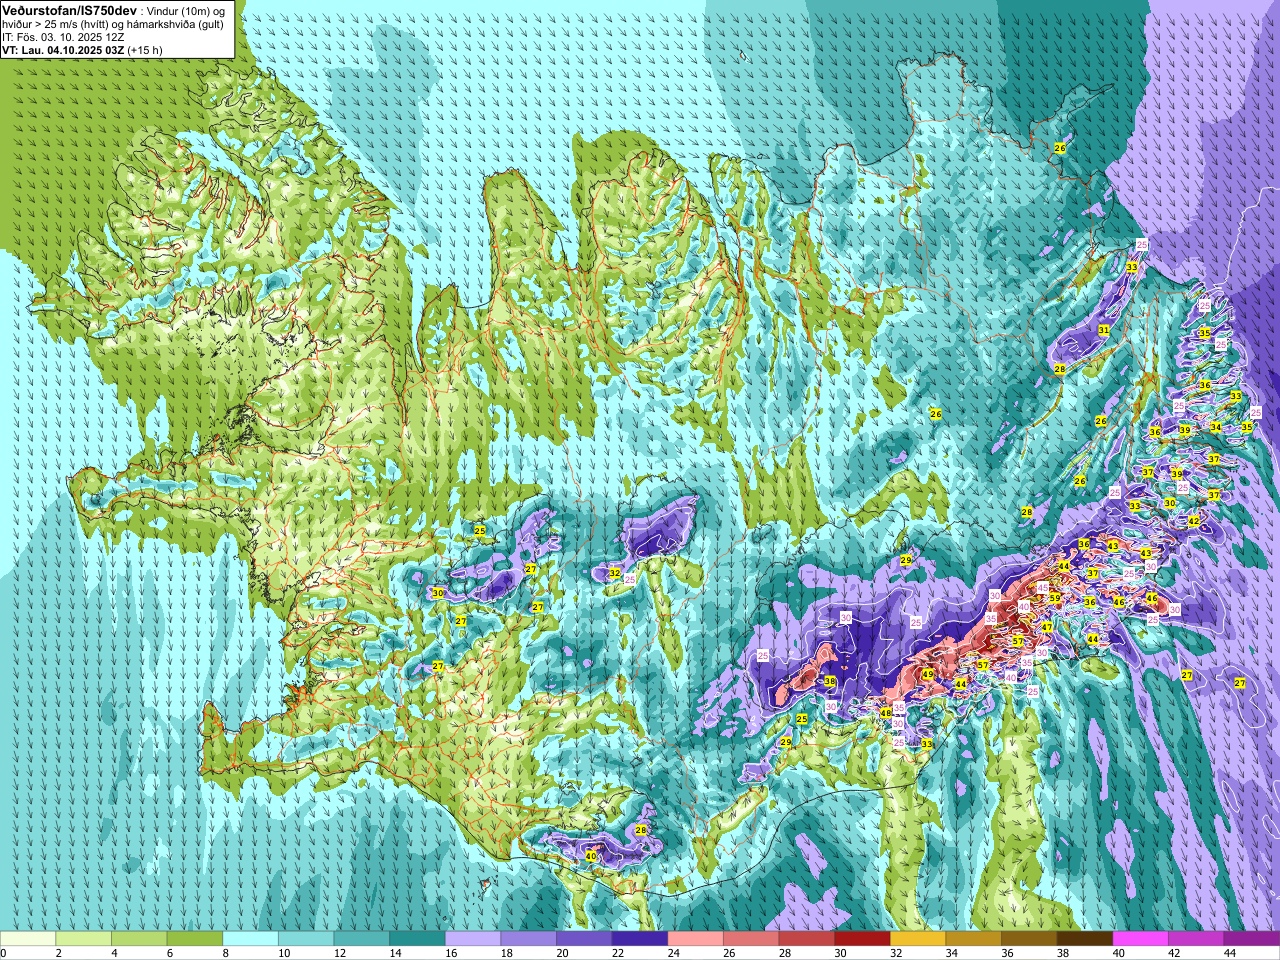
Task: Pick the 44+ m/s dark magenta legend swatch
Action: [x=1251, y=939]
